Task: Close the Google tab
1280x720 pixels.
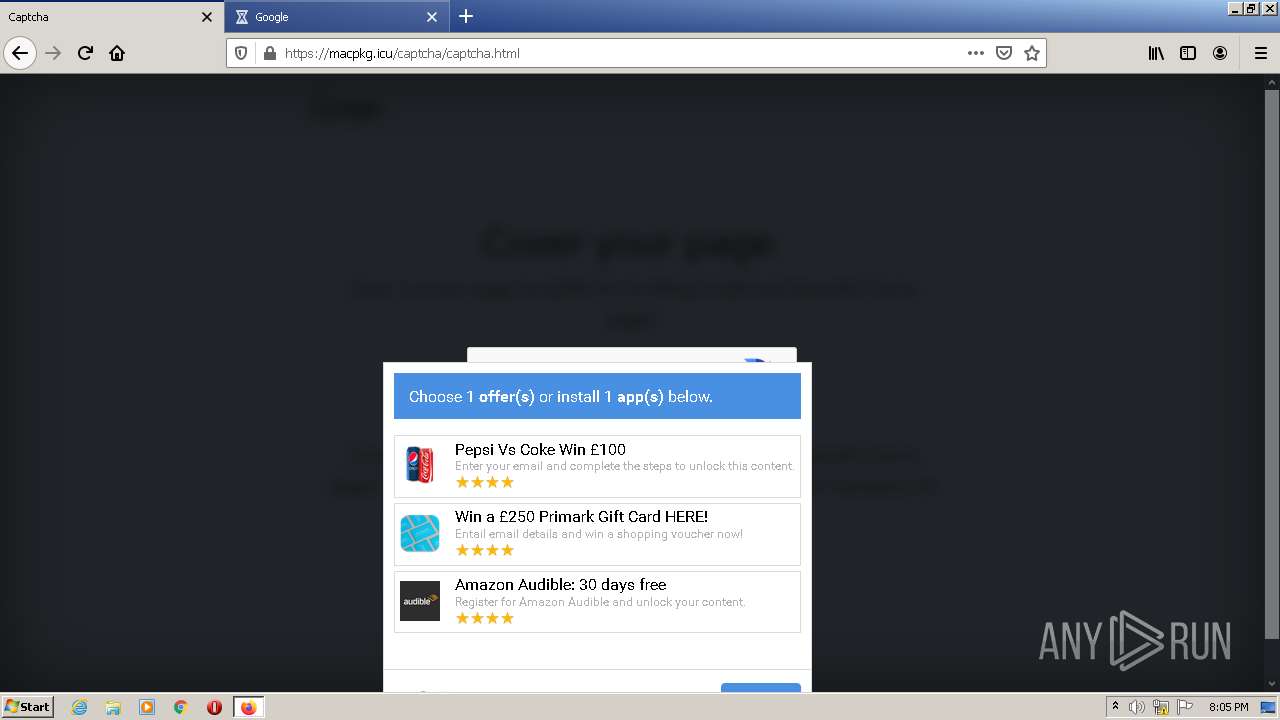Action: coord(432,17)
